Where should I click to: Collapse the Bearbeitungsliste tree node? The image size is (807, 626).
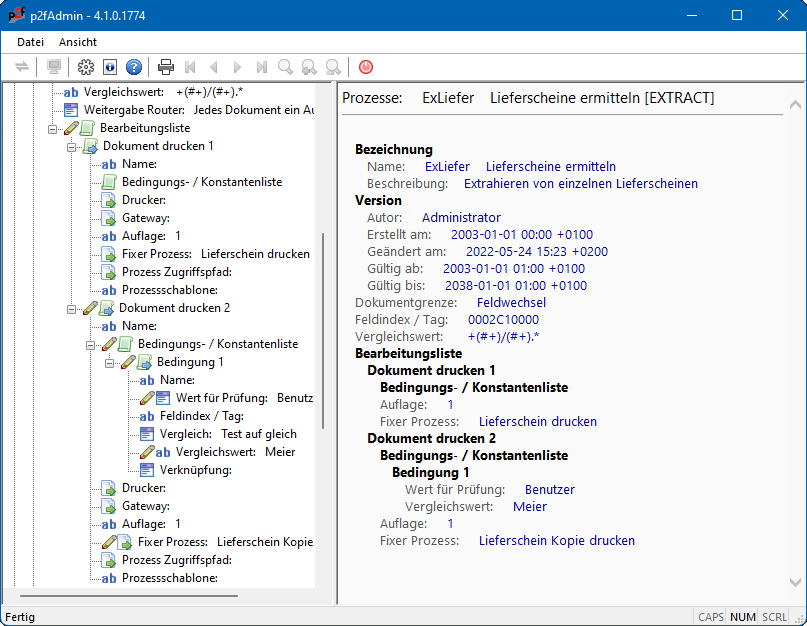click(53, 128)
